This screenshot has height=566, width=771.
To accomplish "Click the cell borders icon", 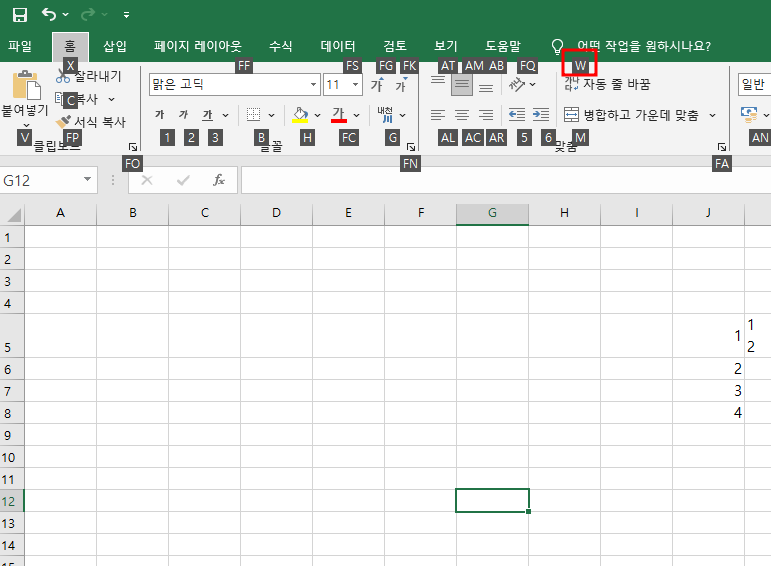I will [x=253, y=115].
